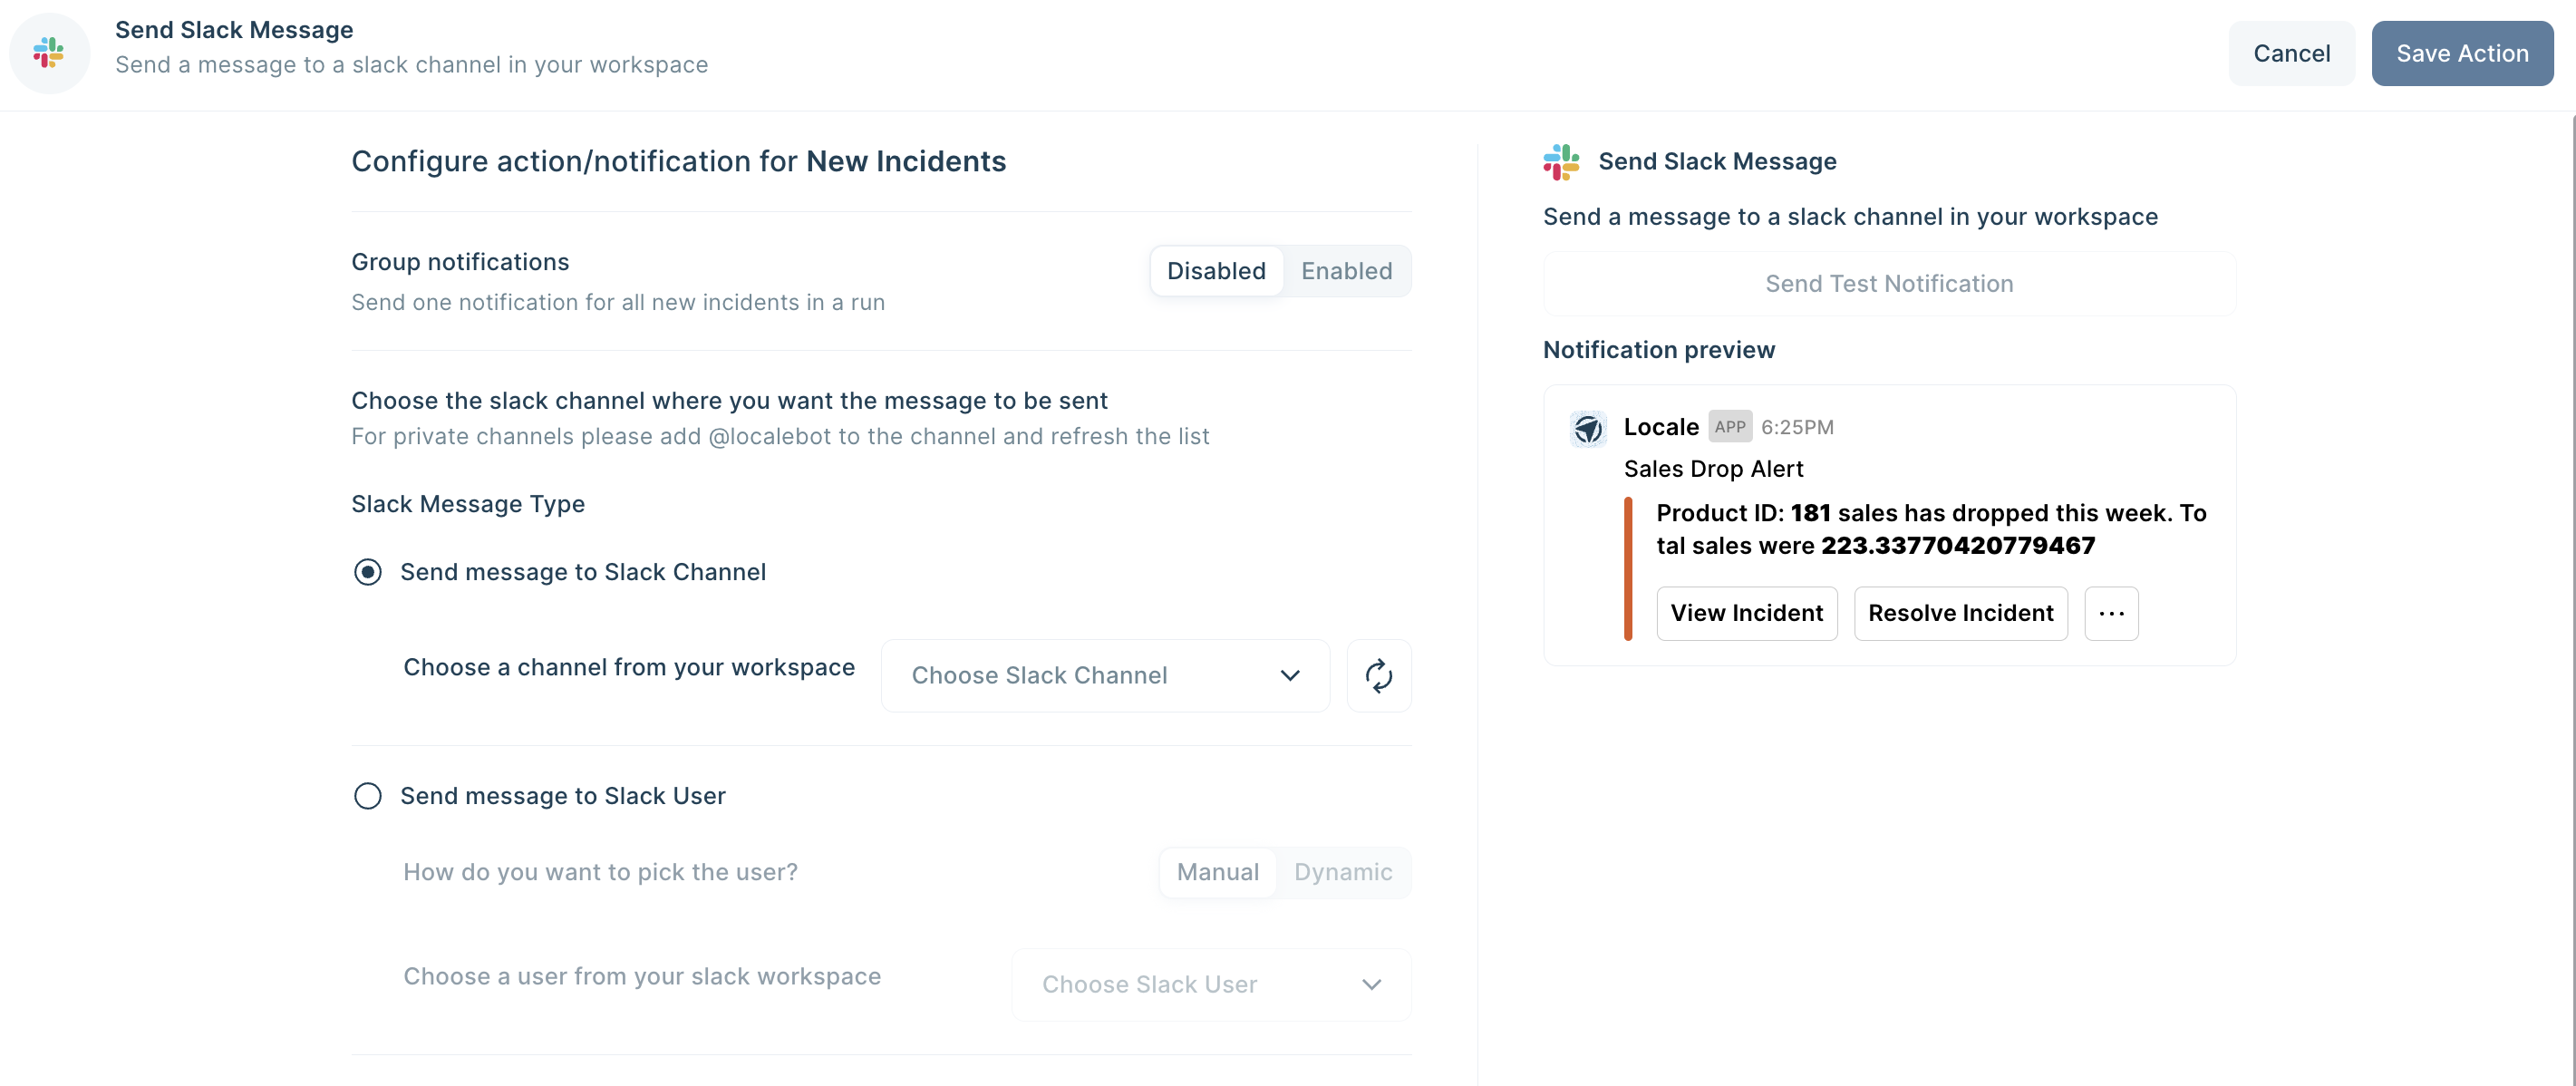Viewport: 2576px width, 1086px height.
Task: Click the Resolve Incident button in preview
Action: click(1960, 611)
